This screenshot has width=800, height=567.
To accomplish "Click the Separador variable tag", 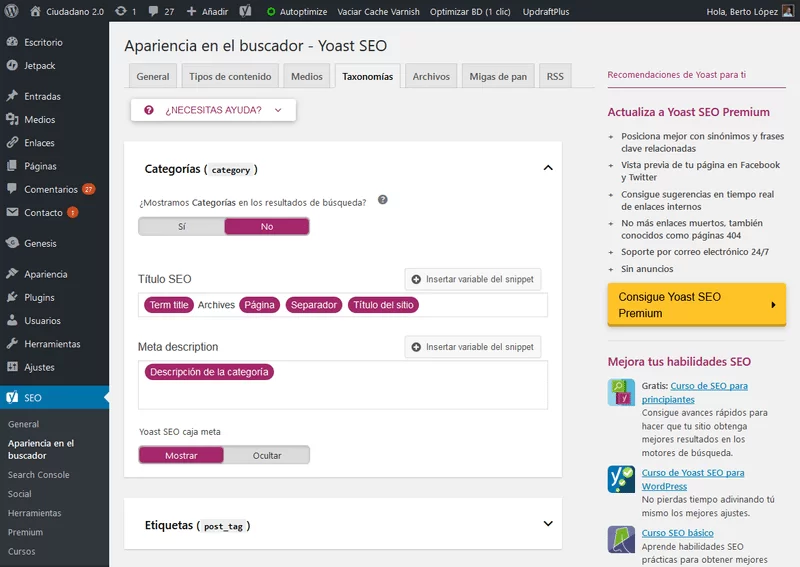I will 314,305.
